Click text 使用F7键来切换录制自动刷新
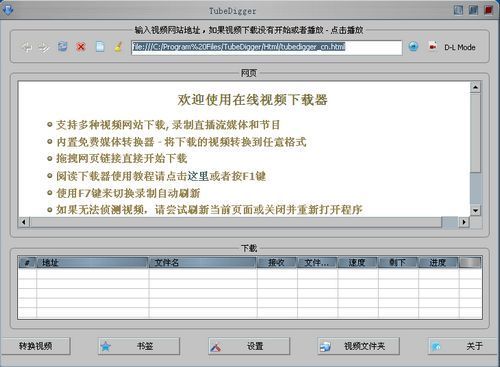This screenshot has height=367, width=500. tap(128, 193)
